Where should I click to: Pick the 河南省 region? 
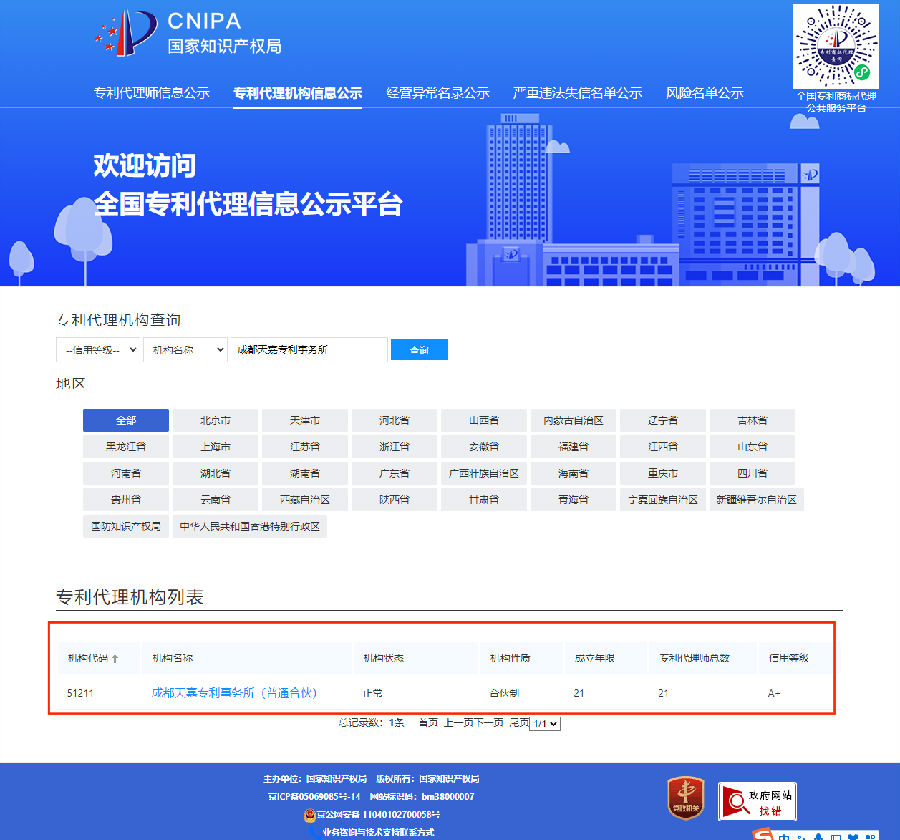(x=126, y=473)
